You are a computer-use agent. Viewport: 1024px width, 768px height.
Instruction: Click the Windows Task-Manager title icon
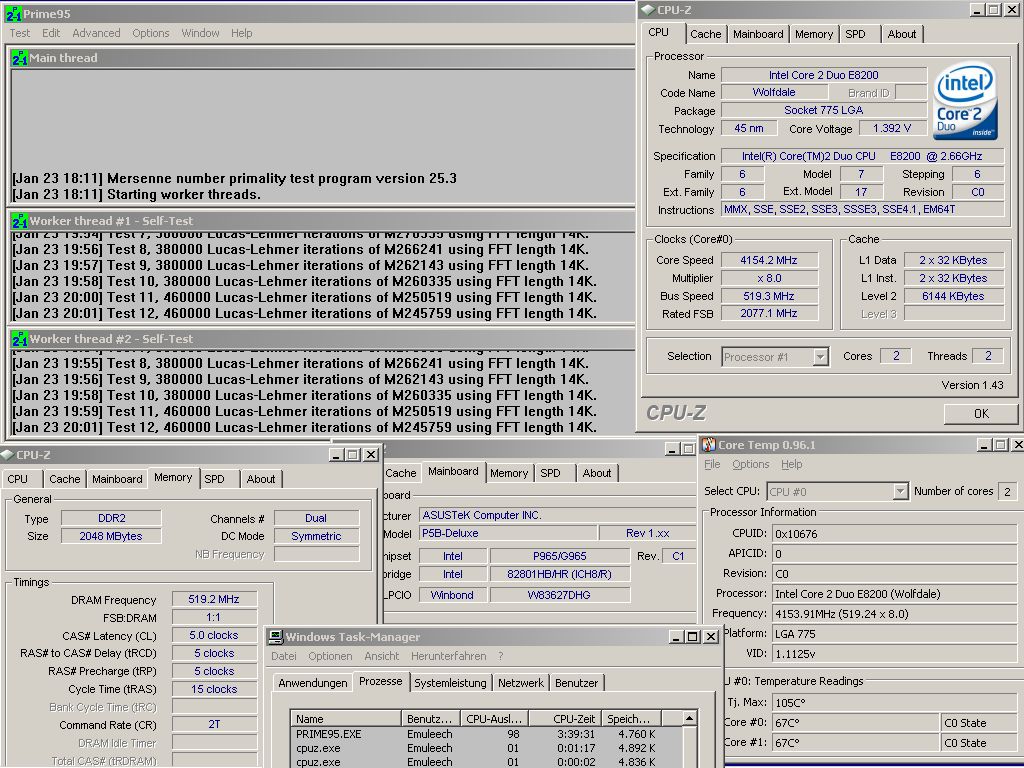tap(276, 637)
